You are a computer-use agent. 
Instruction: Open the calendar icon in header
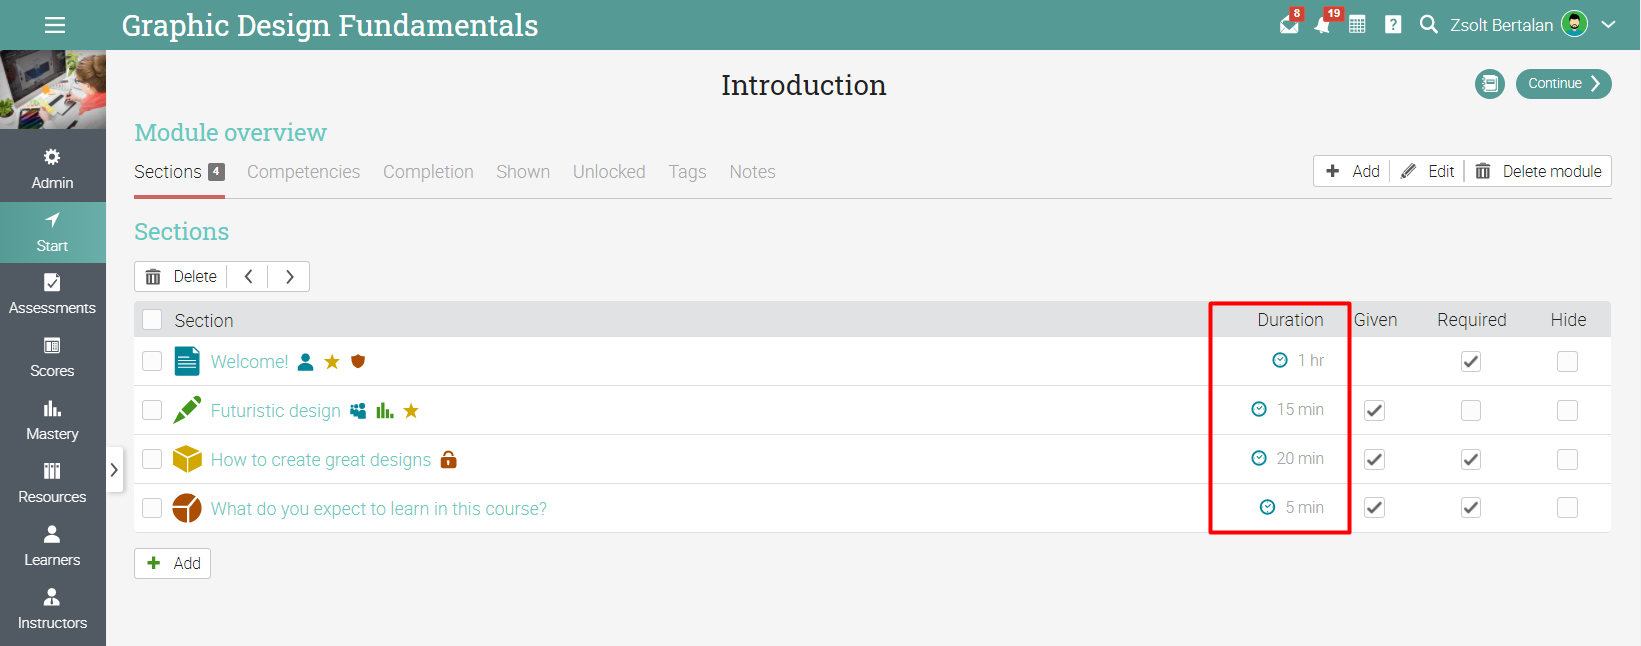(x=1357, y=24)
